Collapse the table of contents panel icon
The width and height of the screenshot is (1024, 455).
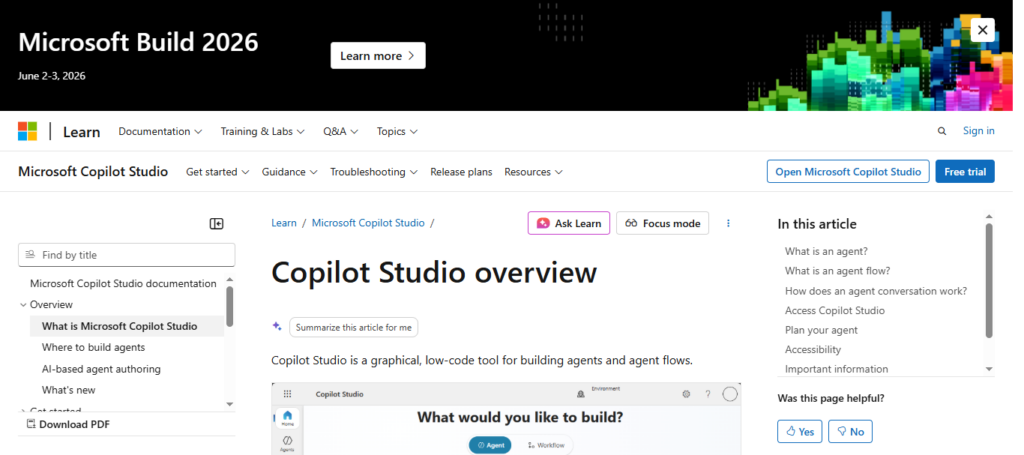click(x=216, y=224)
